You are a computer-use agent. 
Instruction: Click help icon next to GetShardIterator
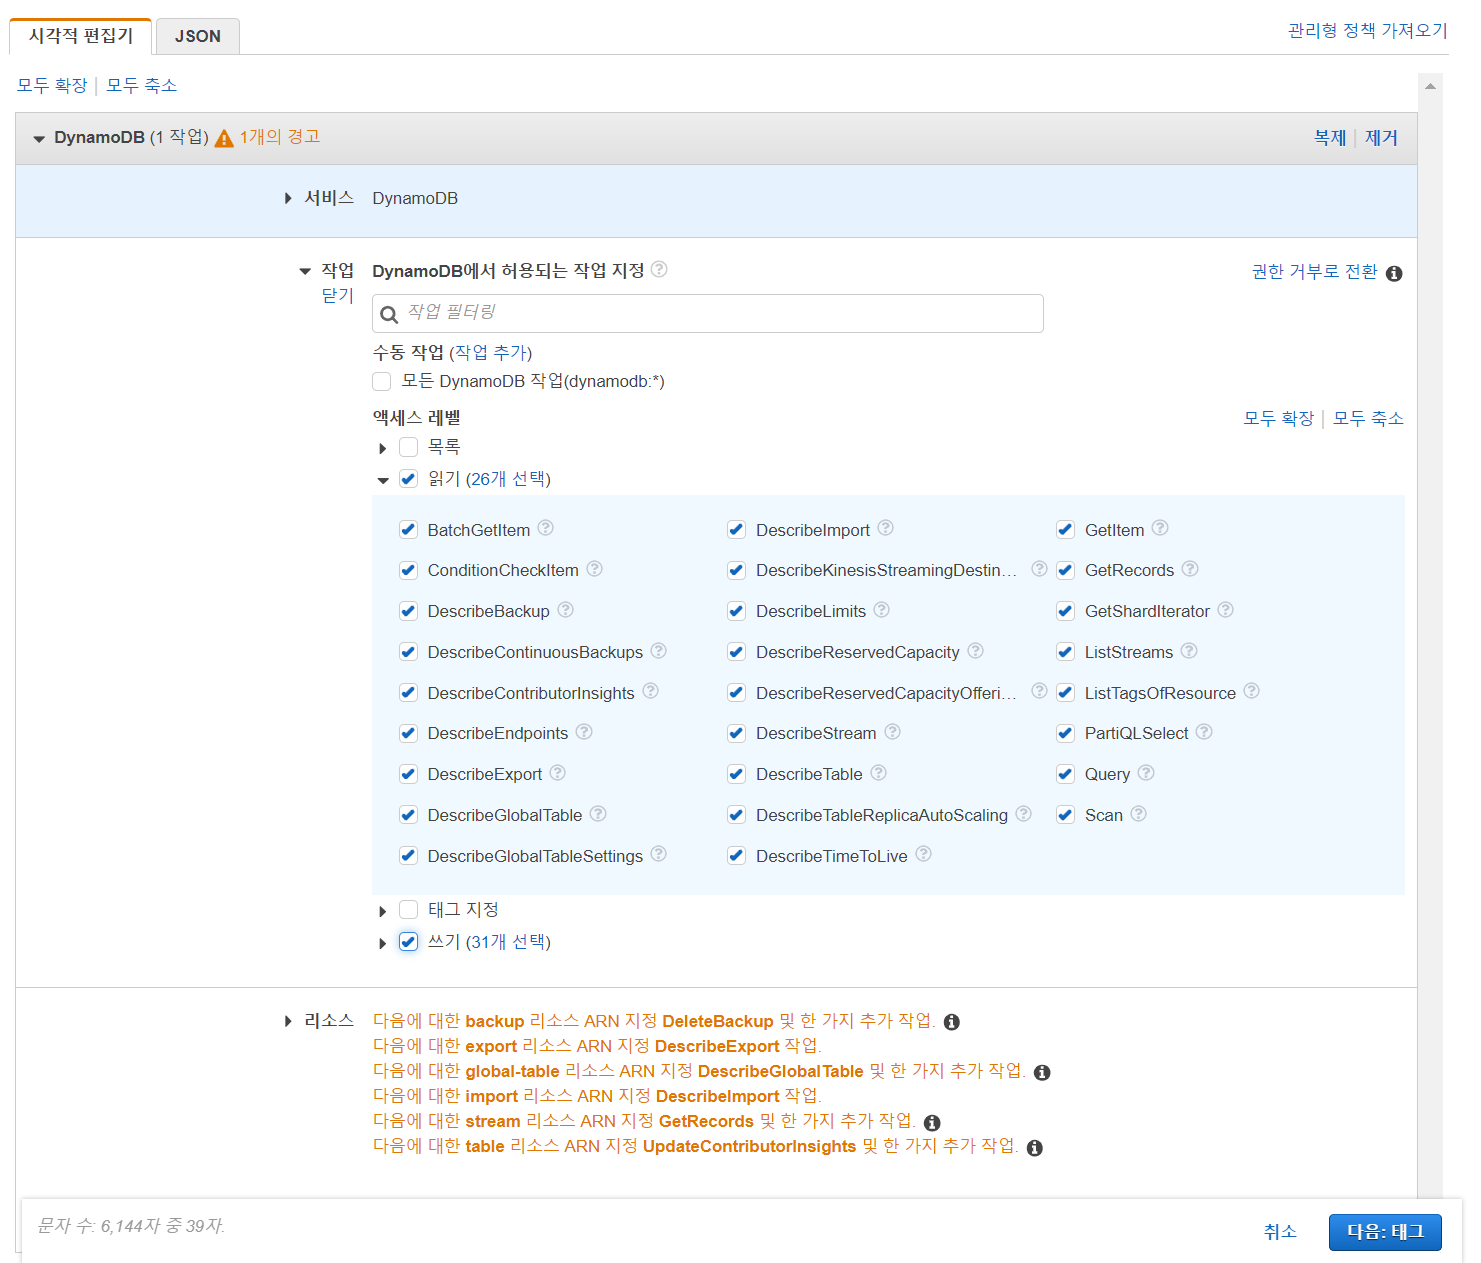pos(1225,610)
